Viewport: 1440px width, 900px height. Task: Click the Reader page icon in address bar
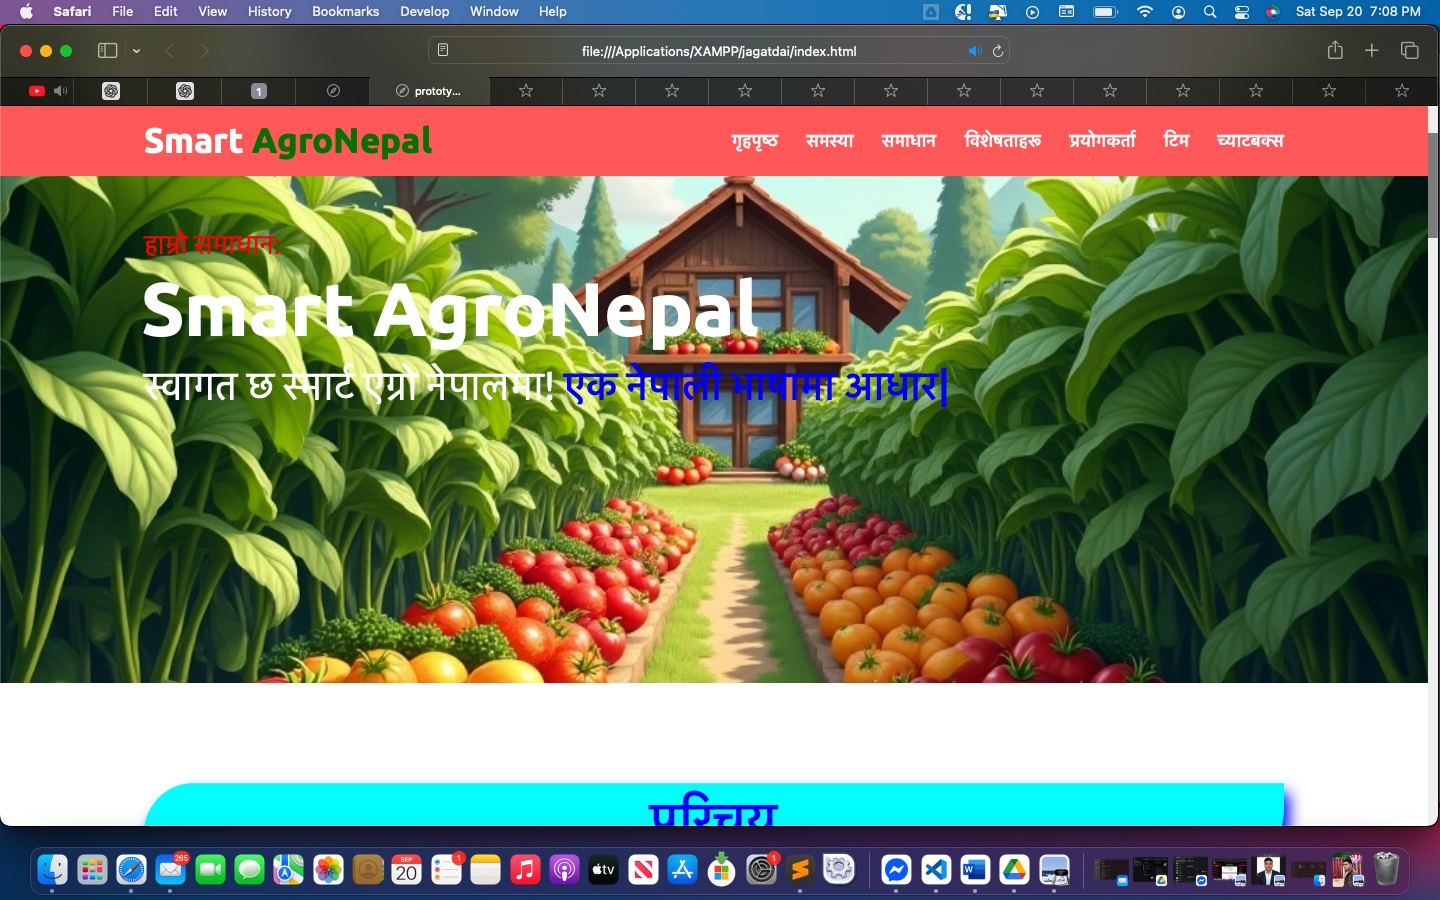click(x=443, y=51)
